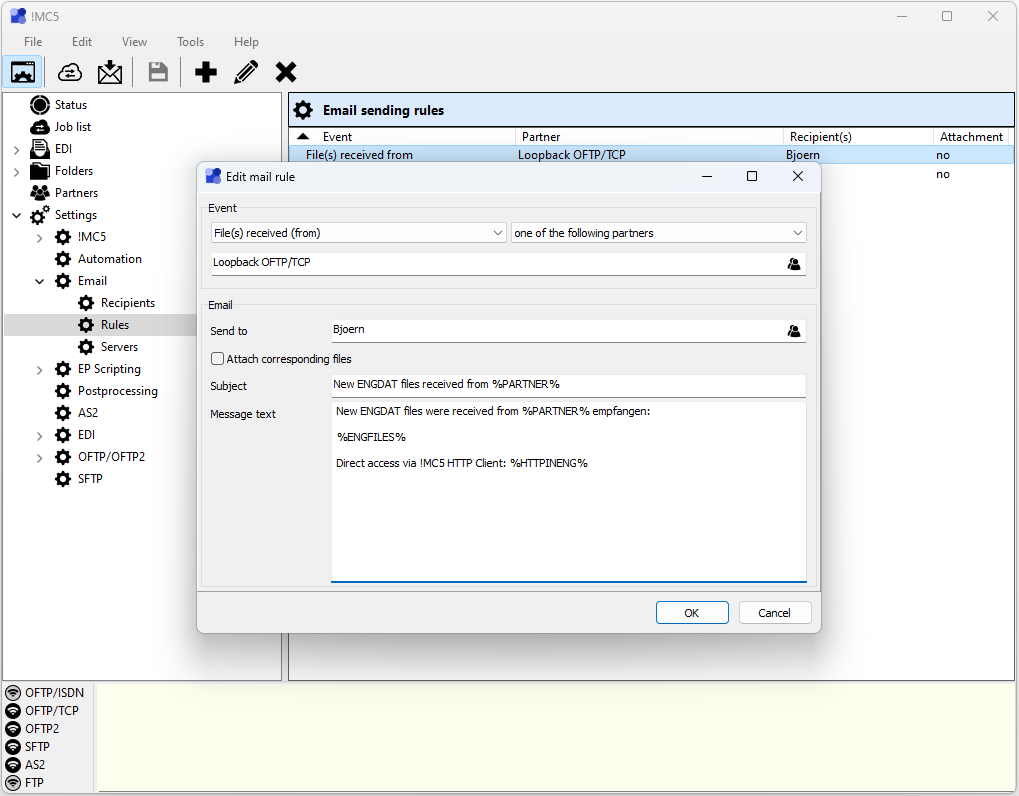1019x796 pixels.
Task: Open the Recipients settings node
Action: [x=127, y=303]
